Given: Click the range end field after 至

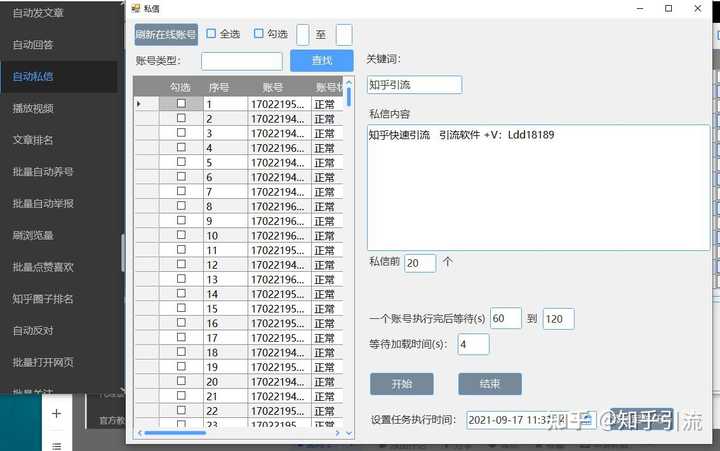Looking at the screenshot, I should pyautogui.click(x=344, y=35).
